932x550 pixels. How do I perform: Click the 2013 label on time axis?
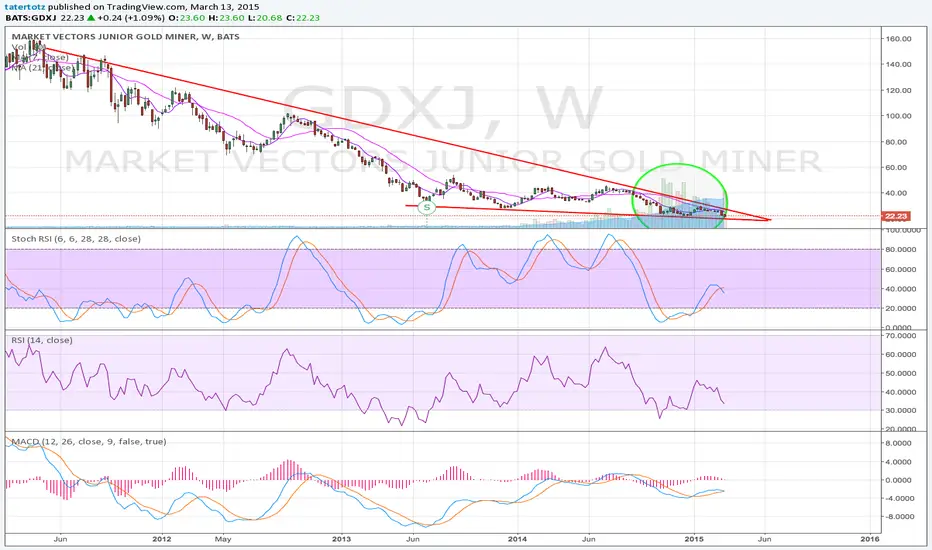(341, 539)
